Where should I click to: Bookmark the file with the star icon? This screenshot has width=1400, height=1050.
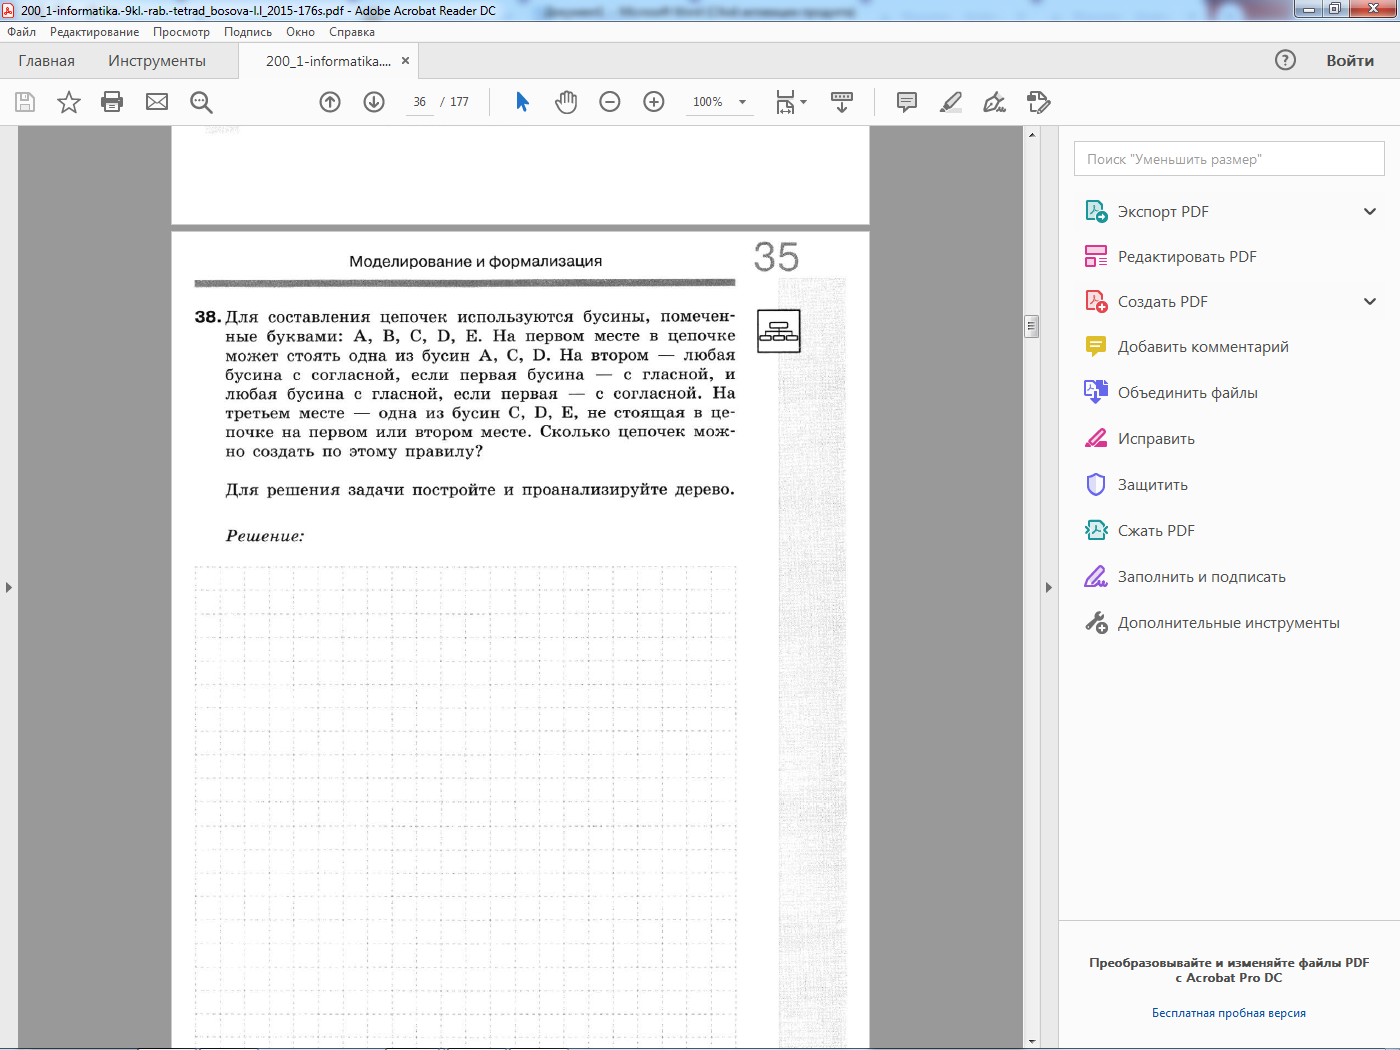pyautogui.click(x=69, y=102)
